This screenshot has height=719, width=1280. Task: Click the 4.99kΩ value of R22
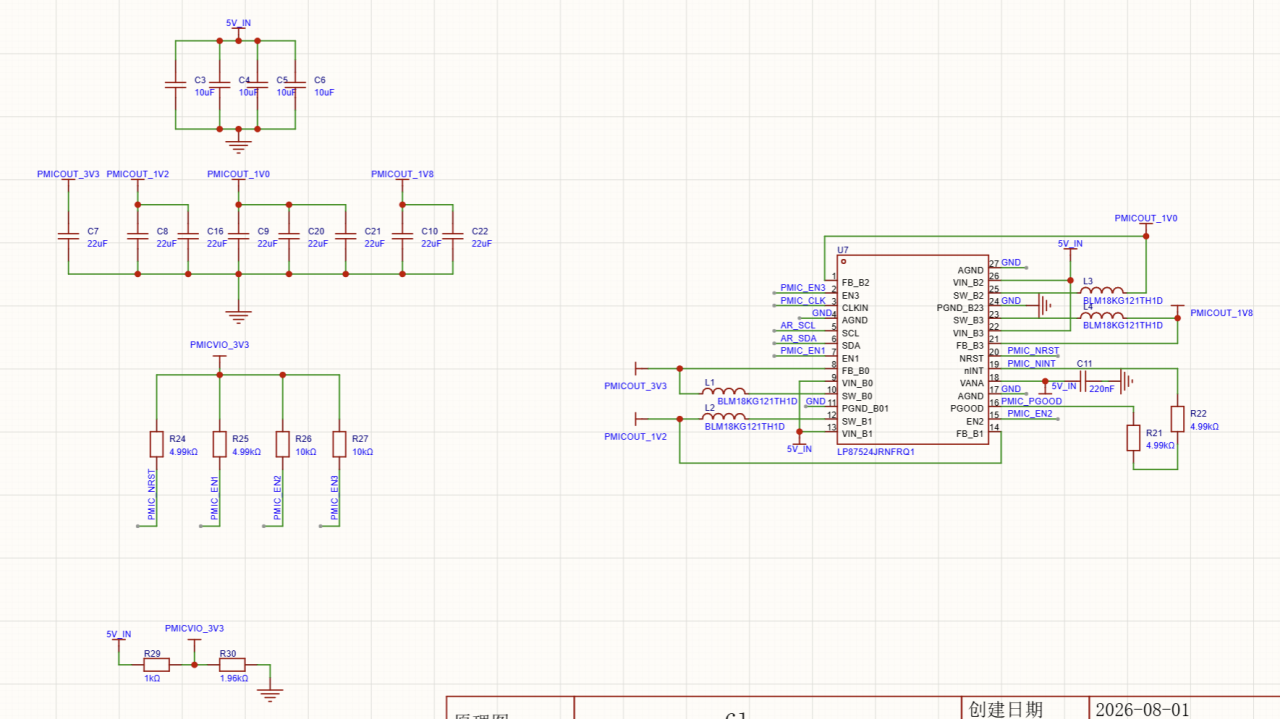pyautogui.click(x=1205, y=426)
